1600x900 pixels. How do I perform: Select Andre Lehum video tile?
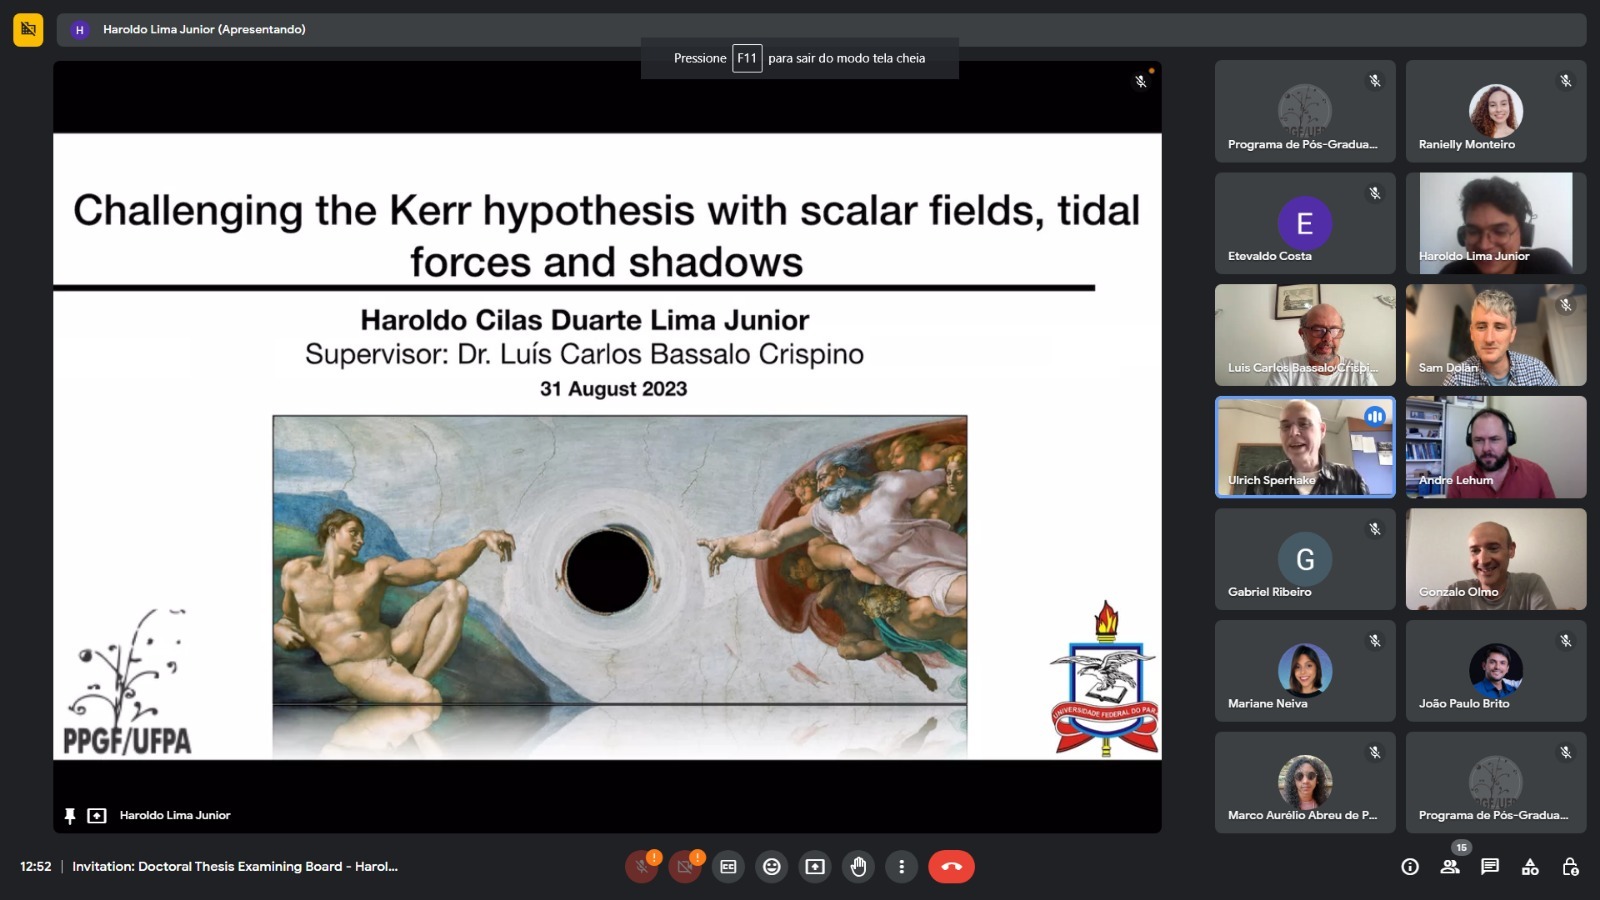click(x=1496, y=447)
